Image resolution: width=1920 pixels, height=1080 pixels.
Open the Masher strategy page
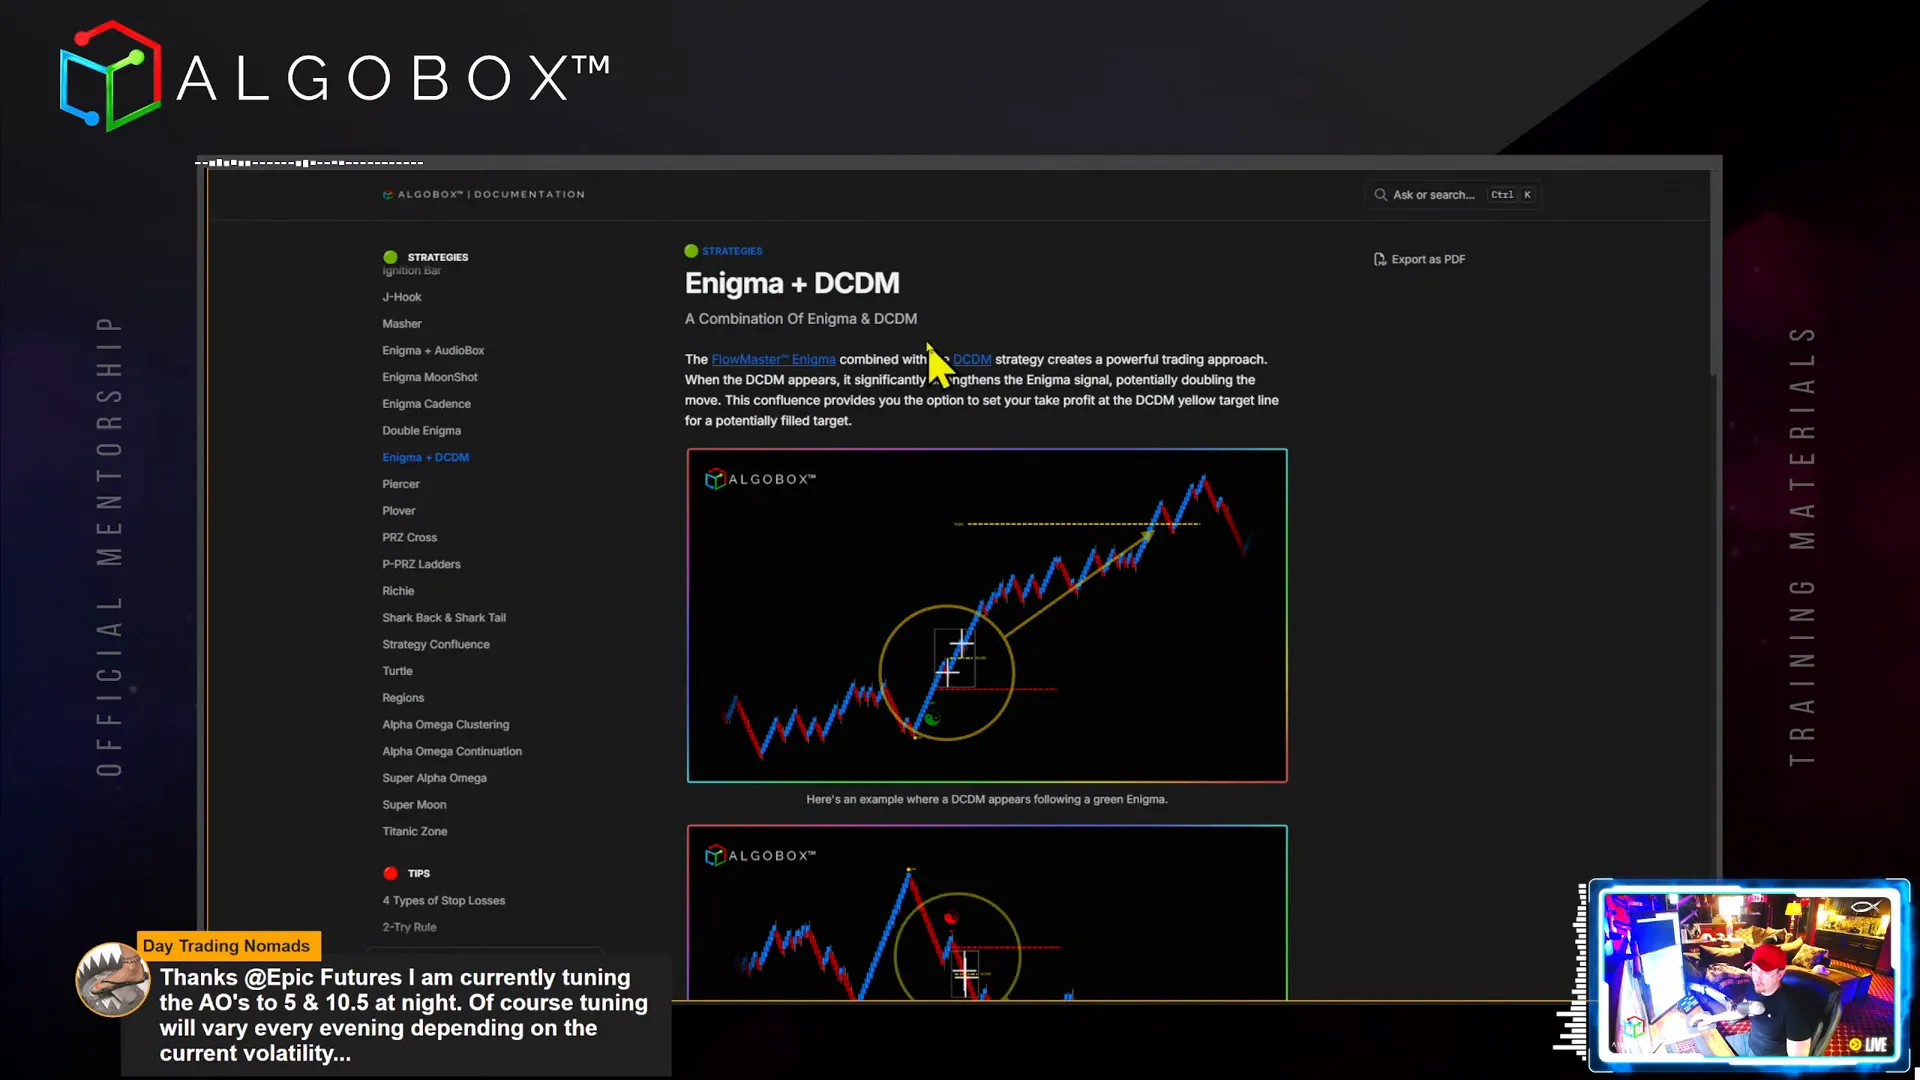(402, 324)
